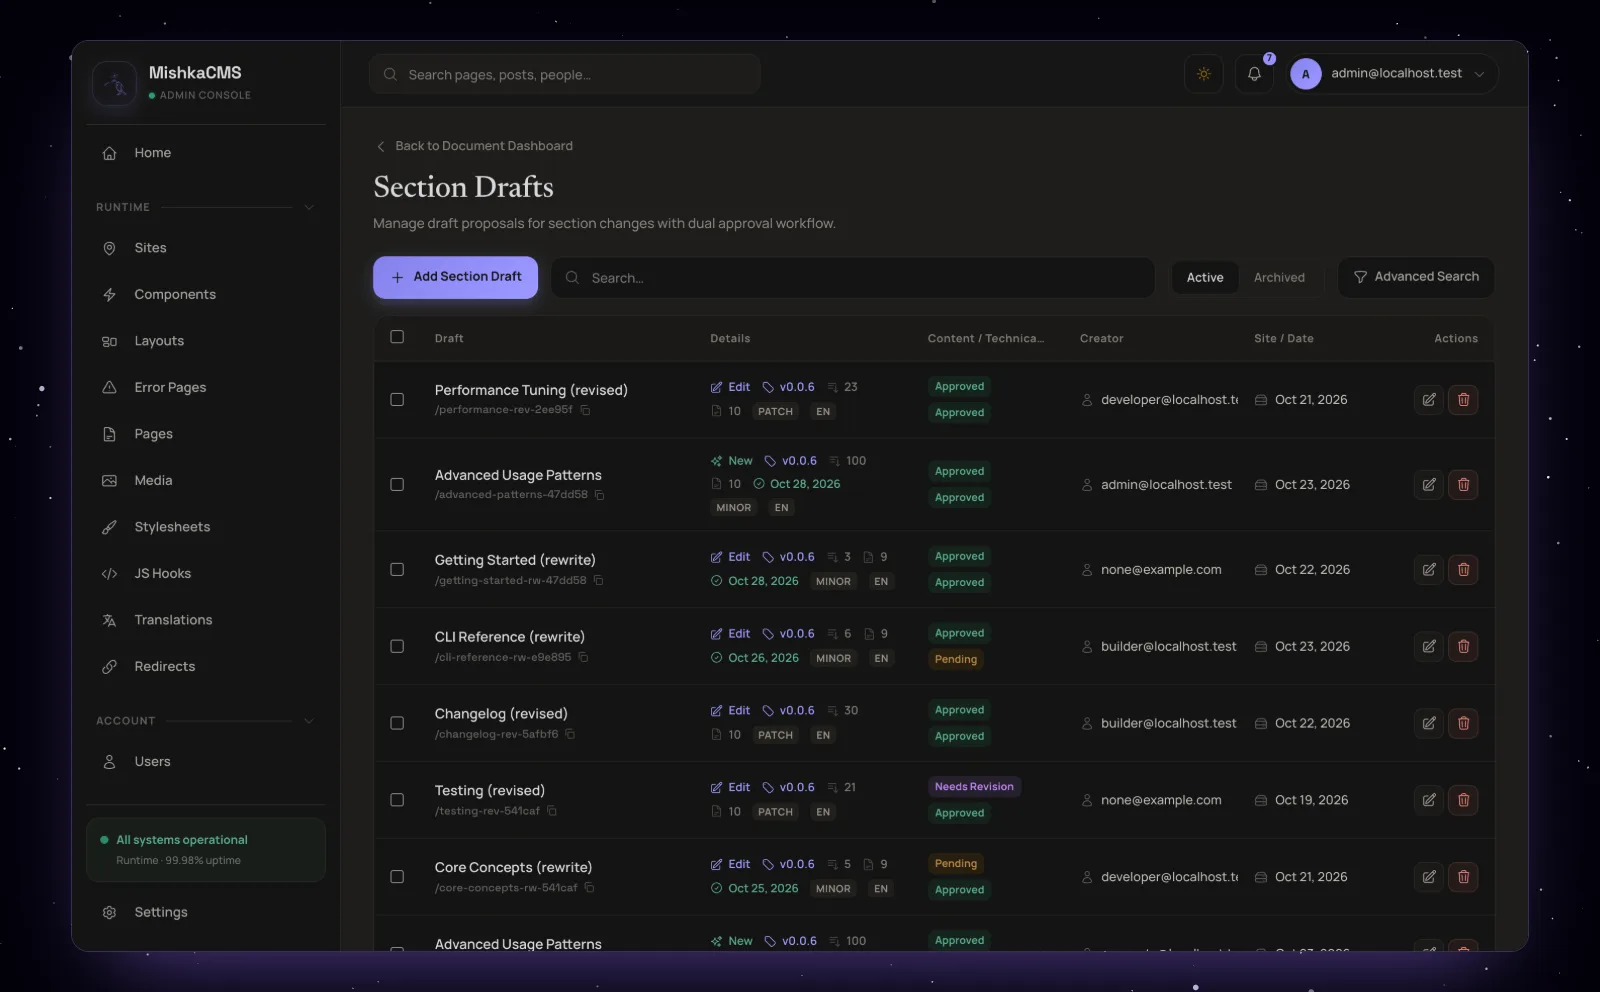
Task: Click the MishkaCMS logo icon
Action: point(114,83)
